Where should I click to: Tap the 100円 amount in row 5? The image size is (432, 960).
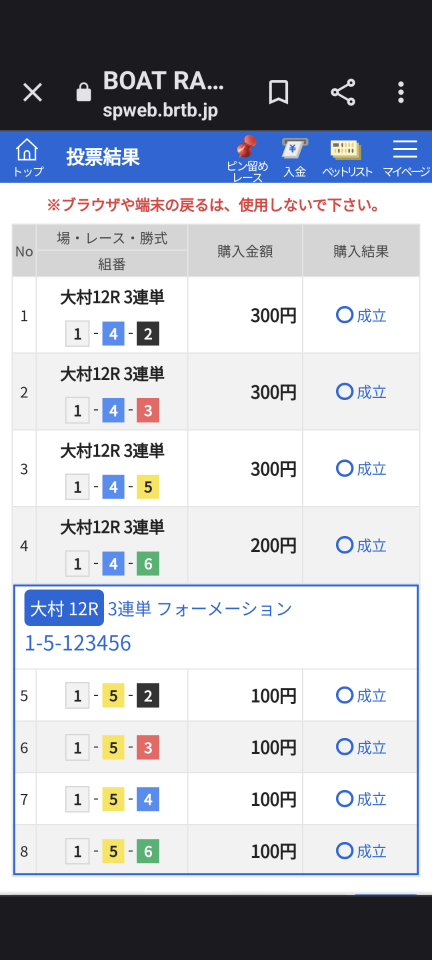(274, 696)
